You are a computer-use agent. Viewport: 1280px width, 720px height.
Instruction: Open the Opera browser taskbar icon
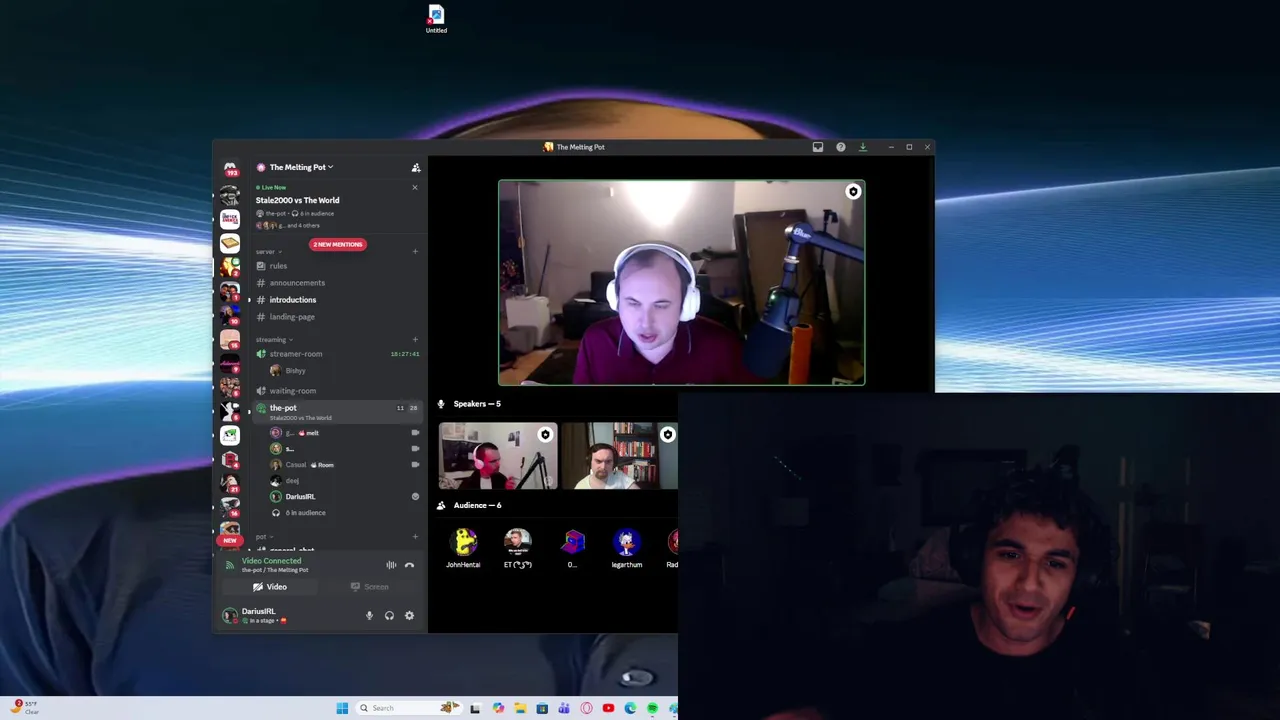click(586, 708)
